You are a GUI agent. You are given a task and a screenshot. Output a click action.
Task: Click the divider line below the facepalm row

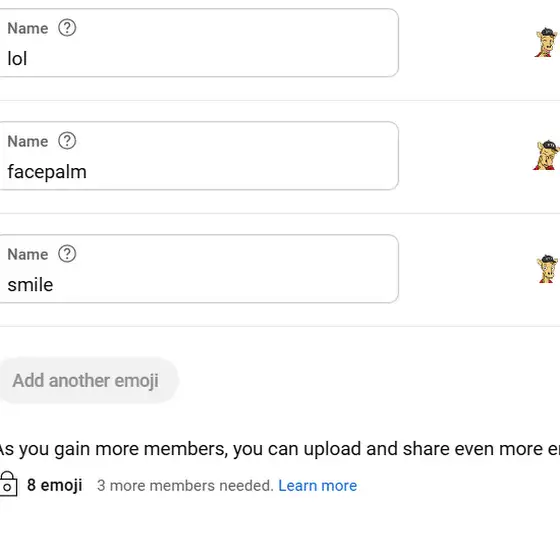coord(280,214)
